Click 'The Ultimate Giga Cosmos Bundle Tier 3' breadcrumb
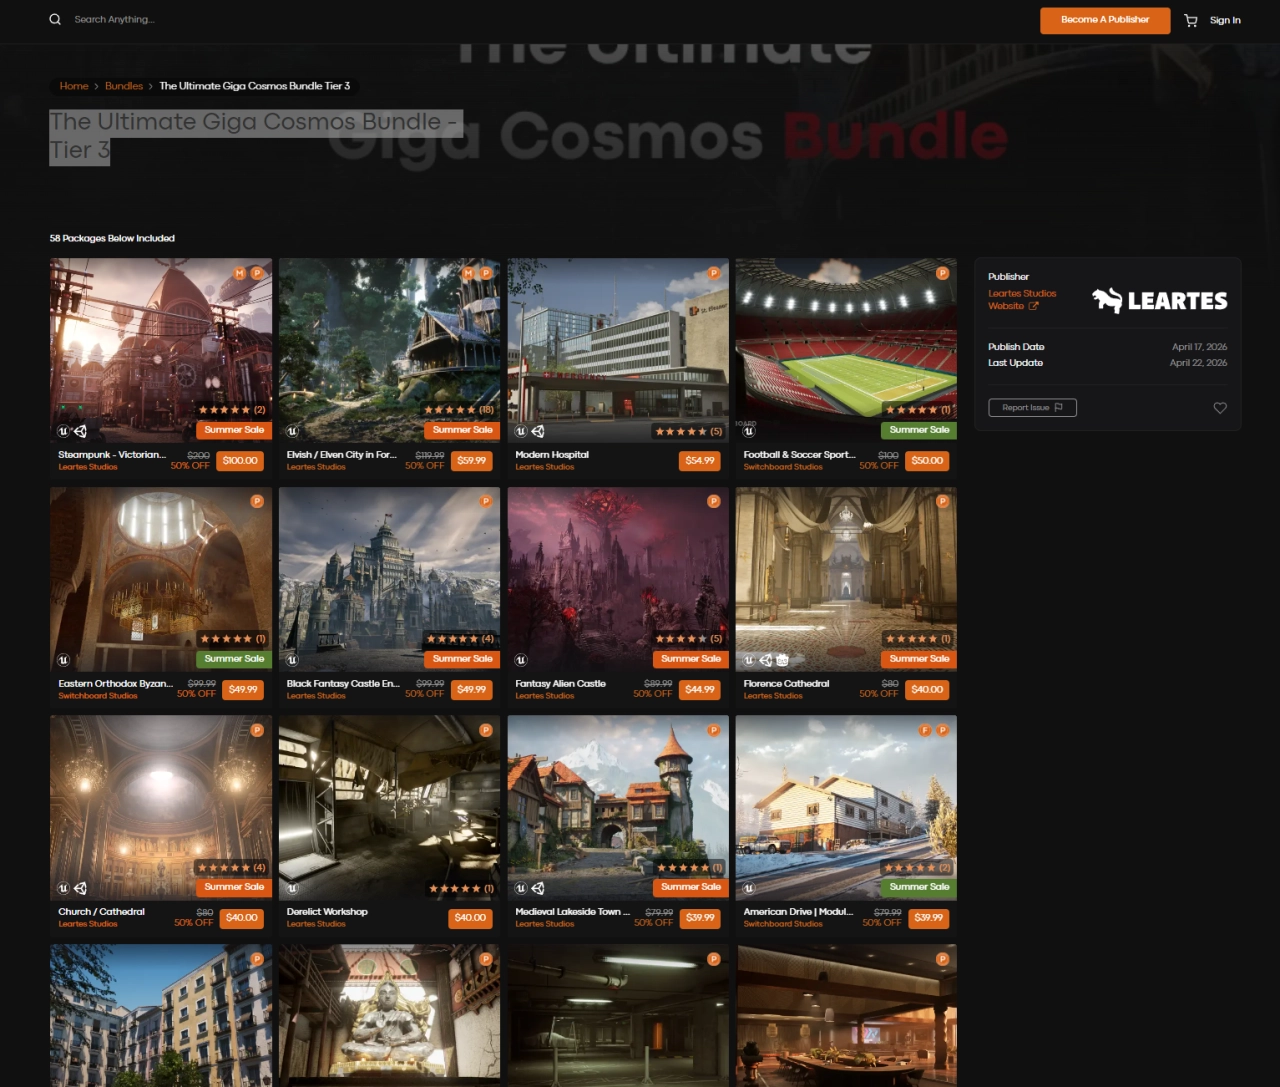Image resolution: width=1280 pixels, height=1087 pixels. 255,86
